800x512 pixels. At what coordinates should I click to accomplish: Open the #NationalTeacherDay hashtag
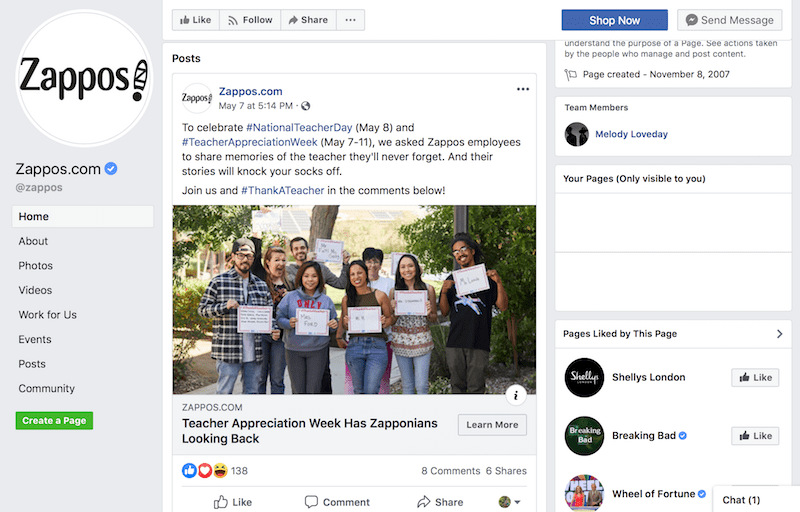(x=299, y=127)
